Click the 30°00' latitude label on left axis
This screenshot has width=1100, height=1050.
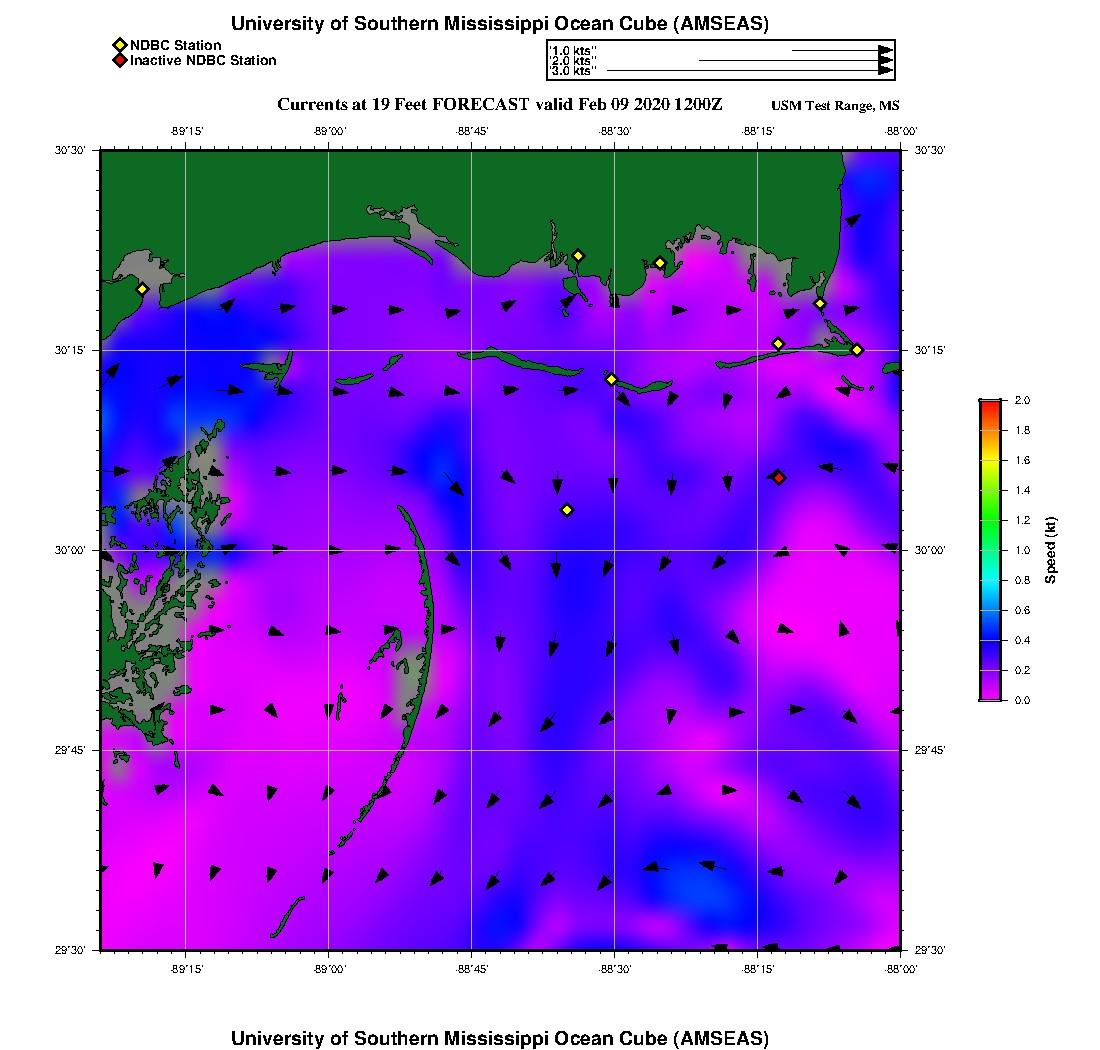[76, 550]
